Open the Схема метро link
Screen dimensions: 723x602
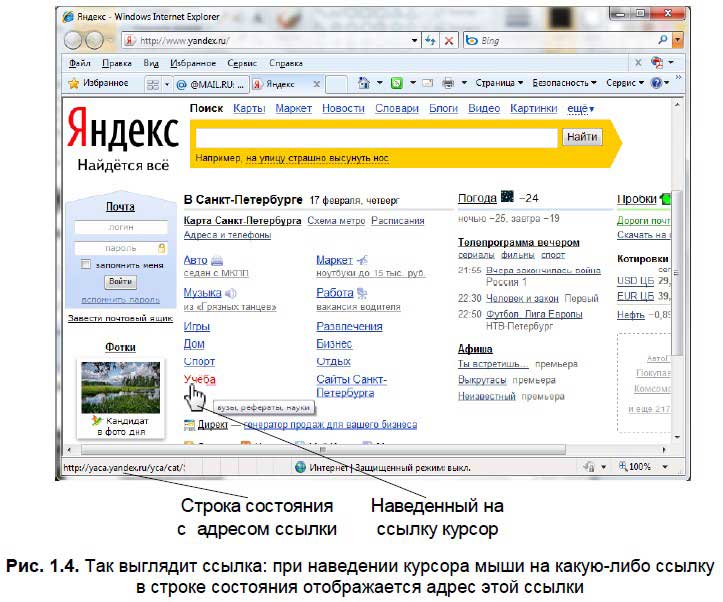336,221
